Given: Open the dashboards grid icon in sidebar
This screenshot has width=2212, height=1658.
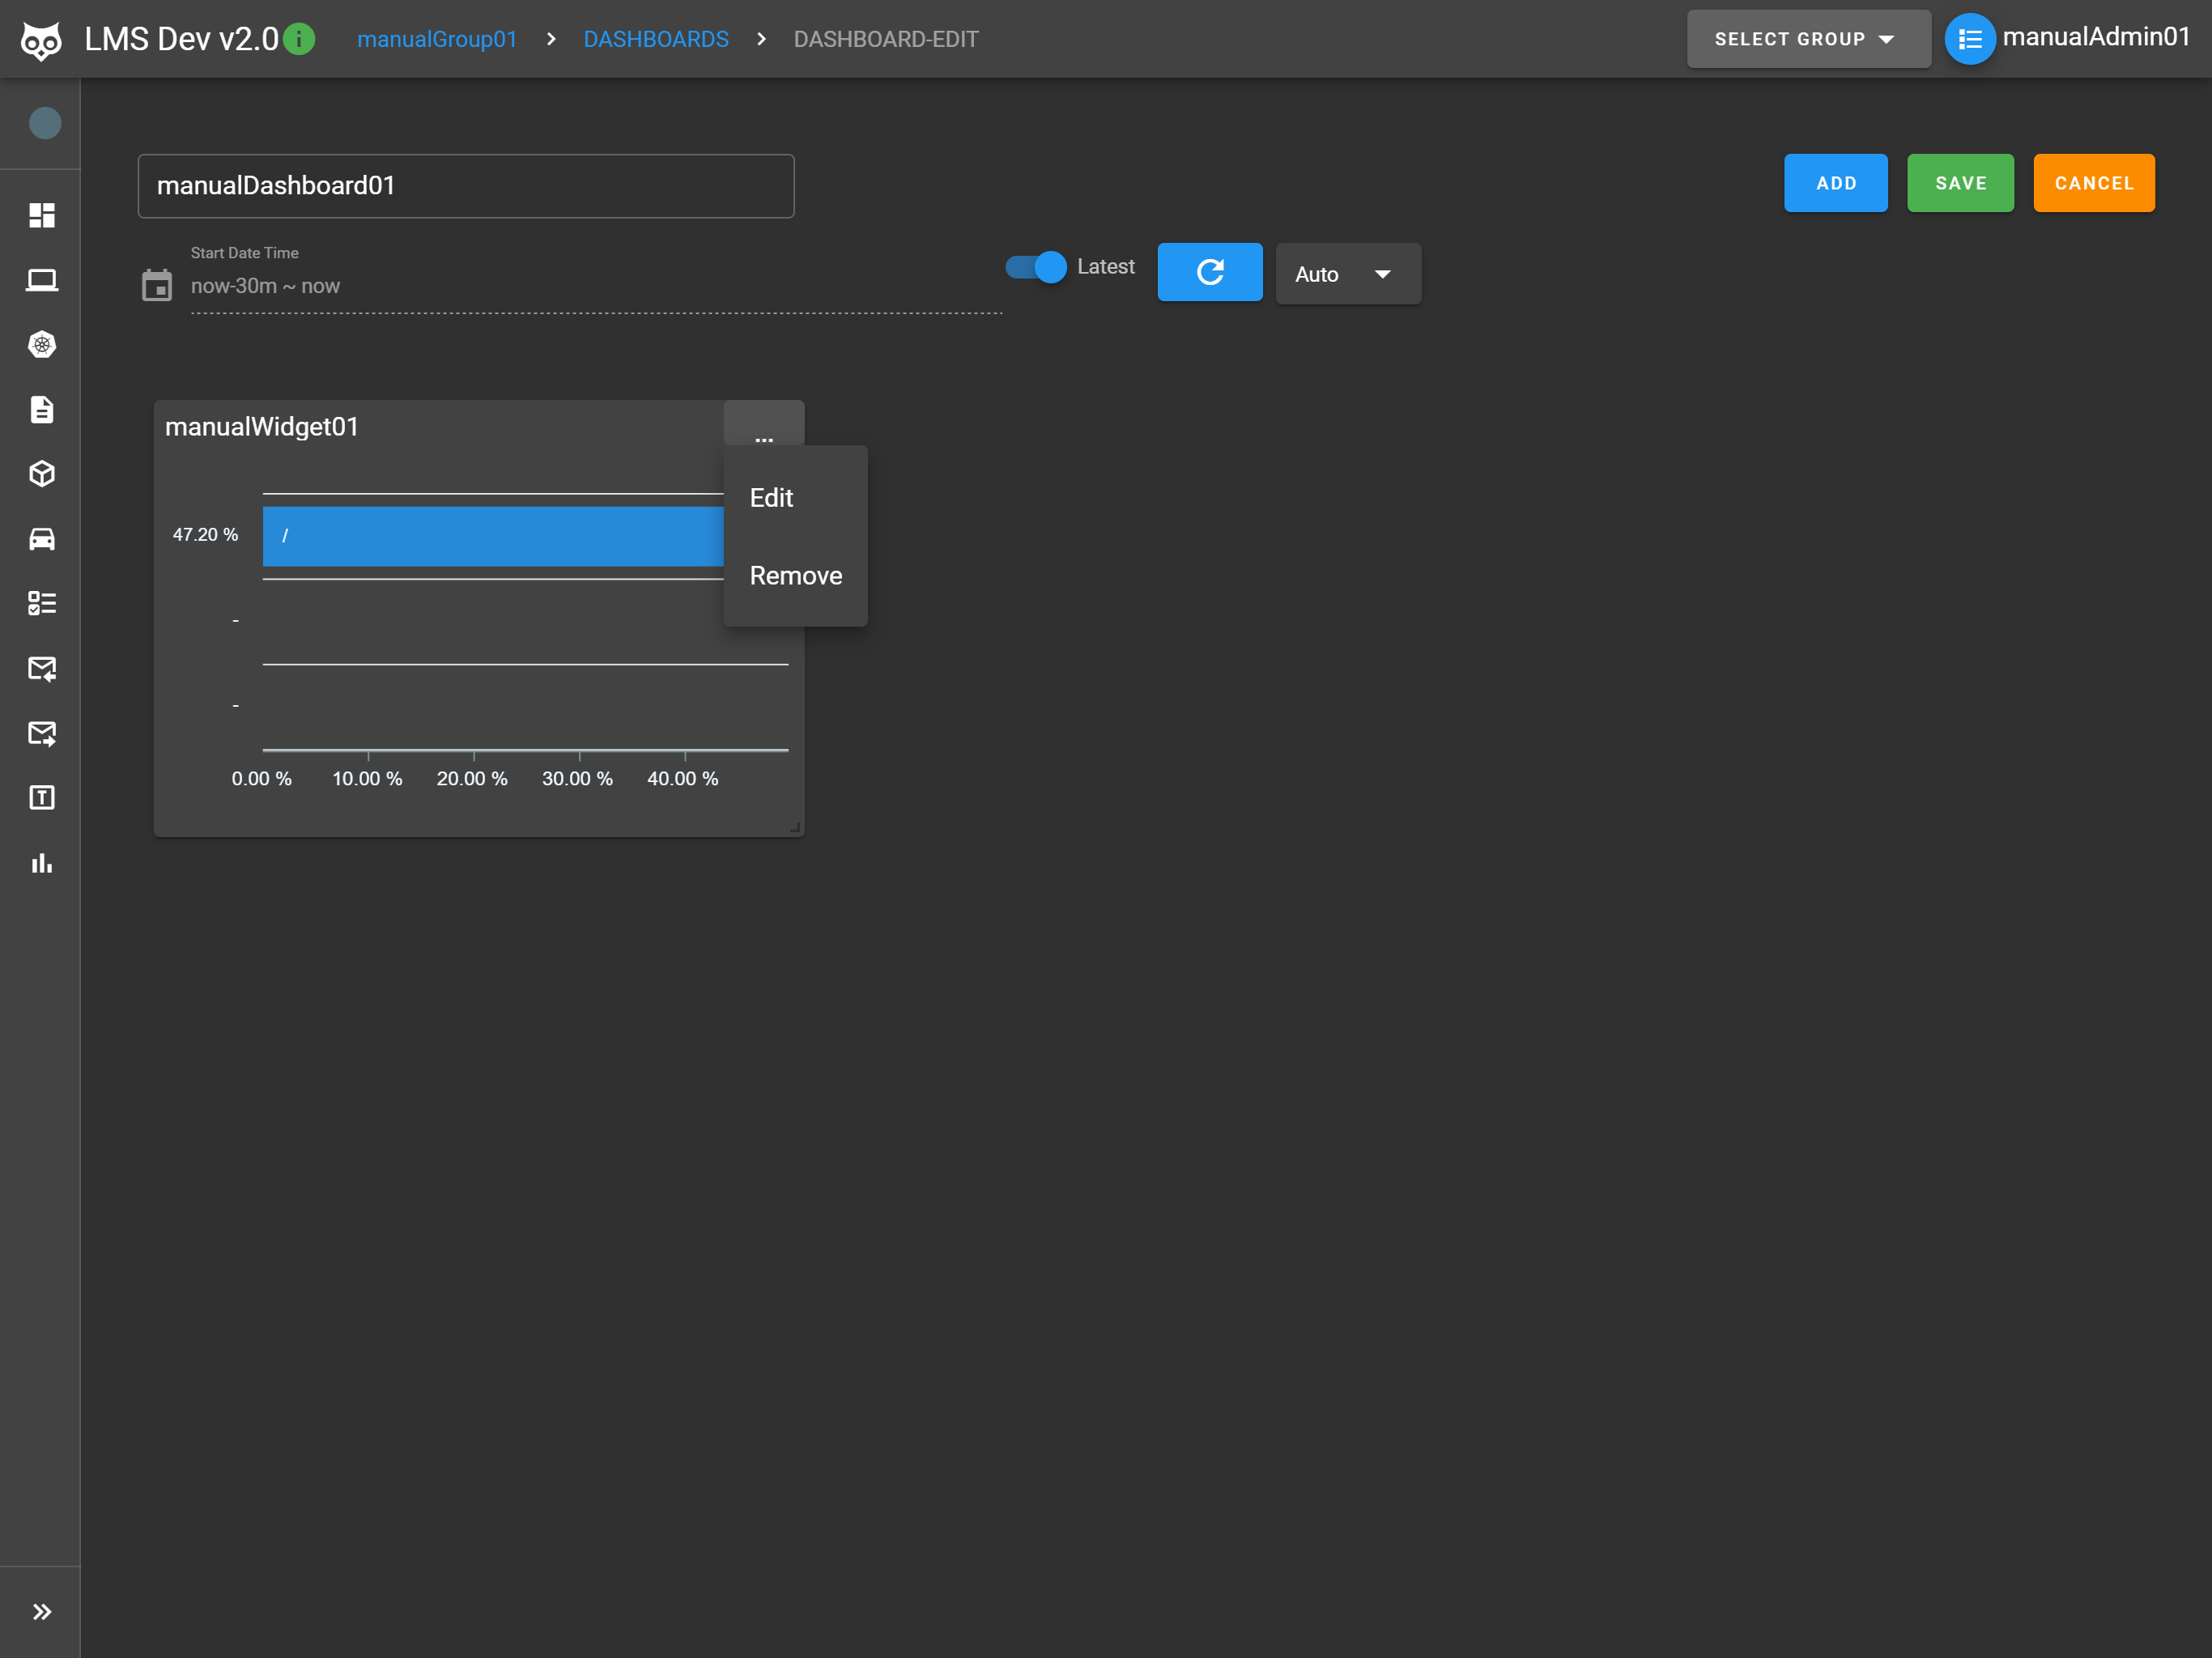Looking at the screenshot, I should click(41, 215).
